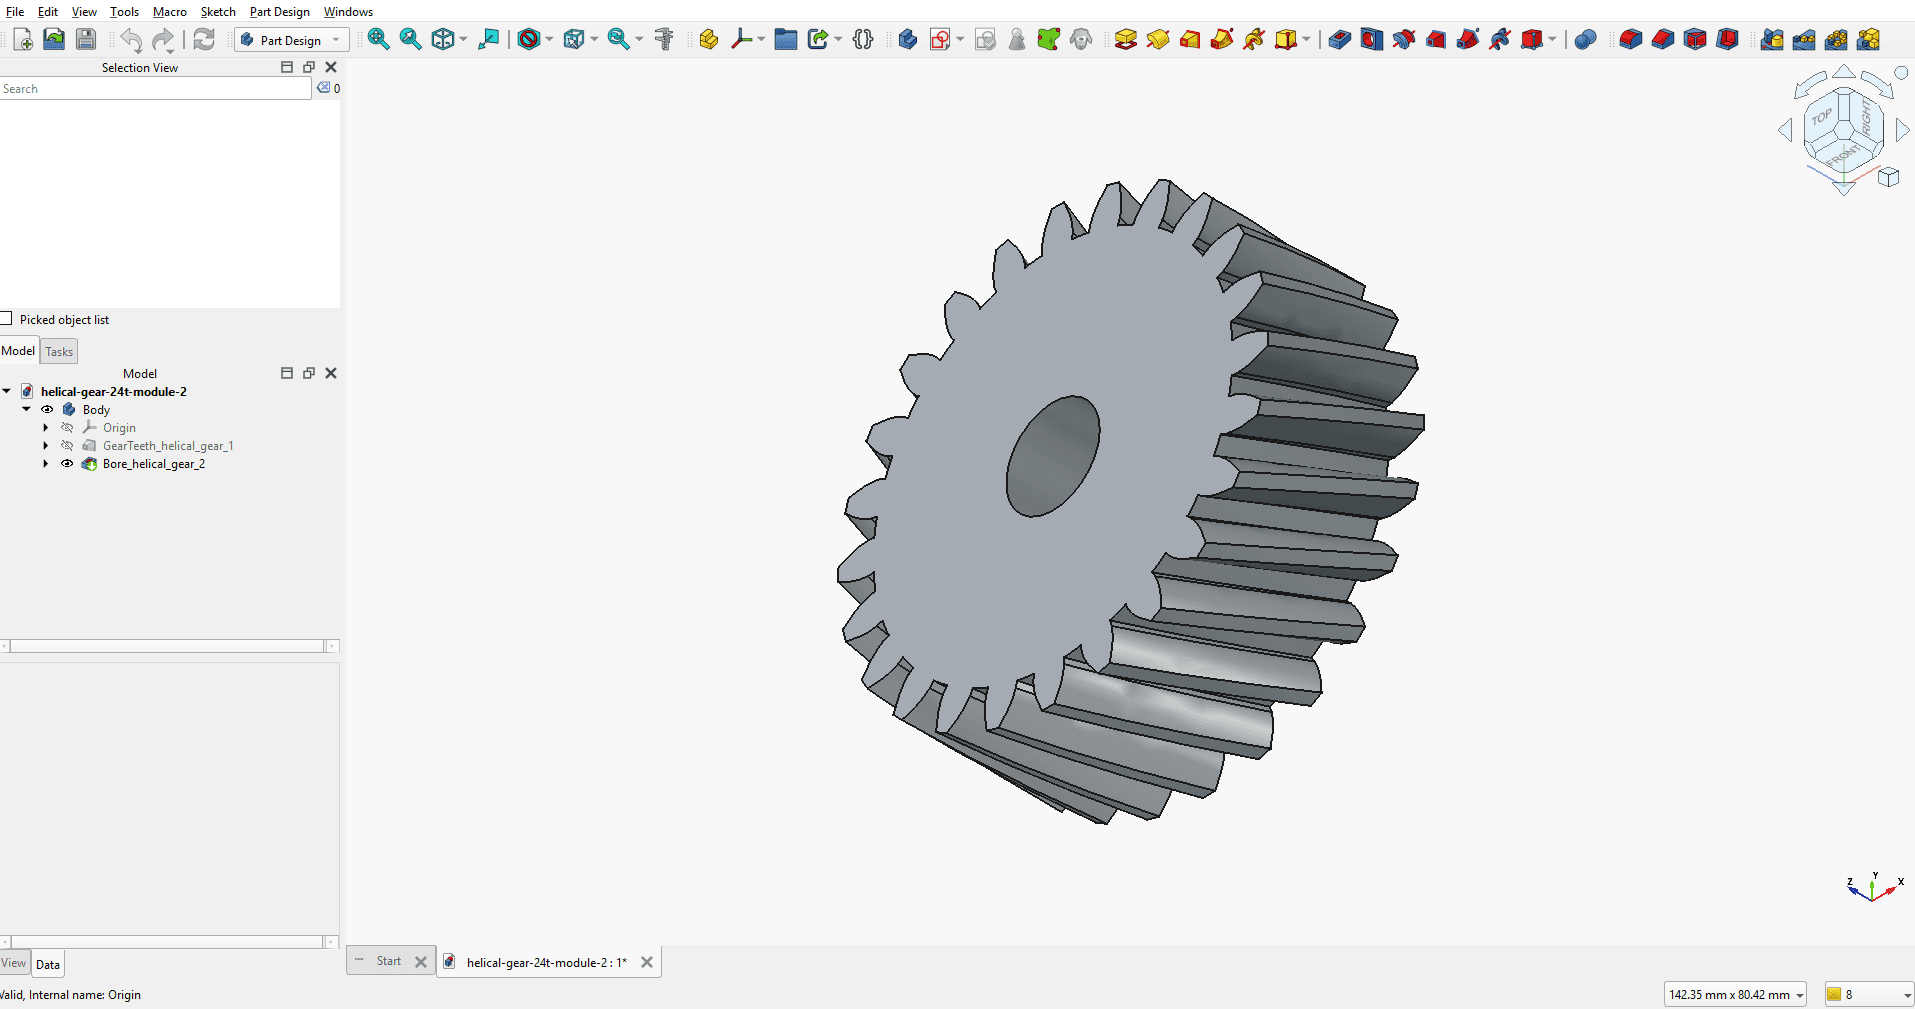1915x1009 pixels.
Task: Click the Create Part yellow icon
Action: point(709,40)
